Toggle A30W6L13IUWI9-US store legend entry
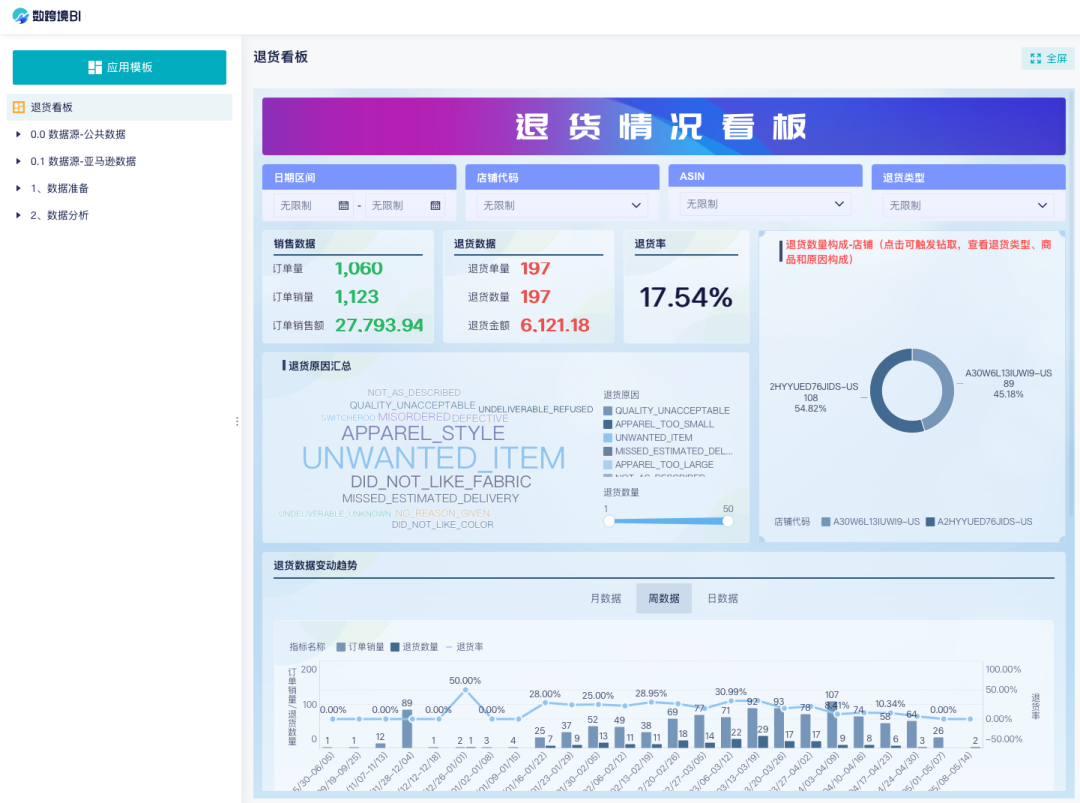The height and width of the screenshot is (803, 1080). pos(871,522)
